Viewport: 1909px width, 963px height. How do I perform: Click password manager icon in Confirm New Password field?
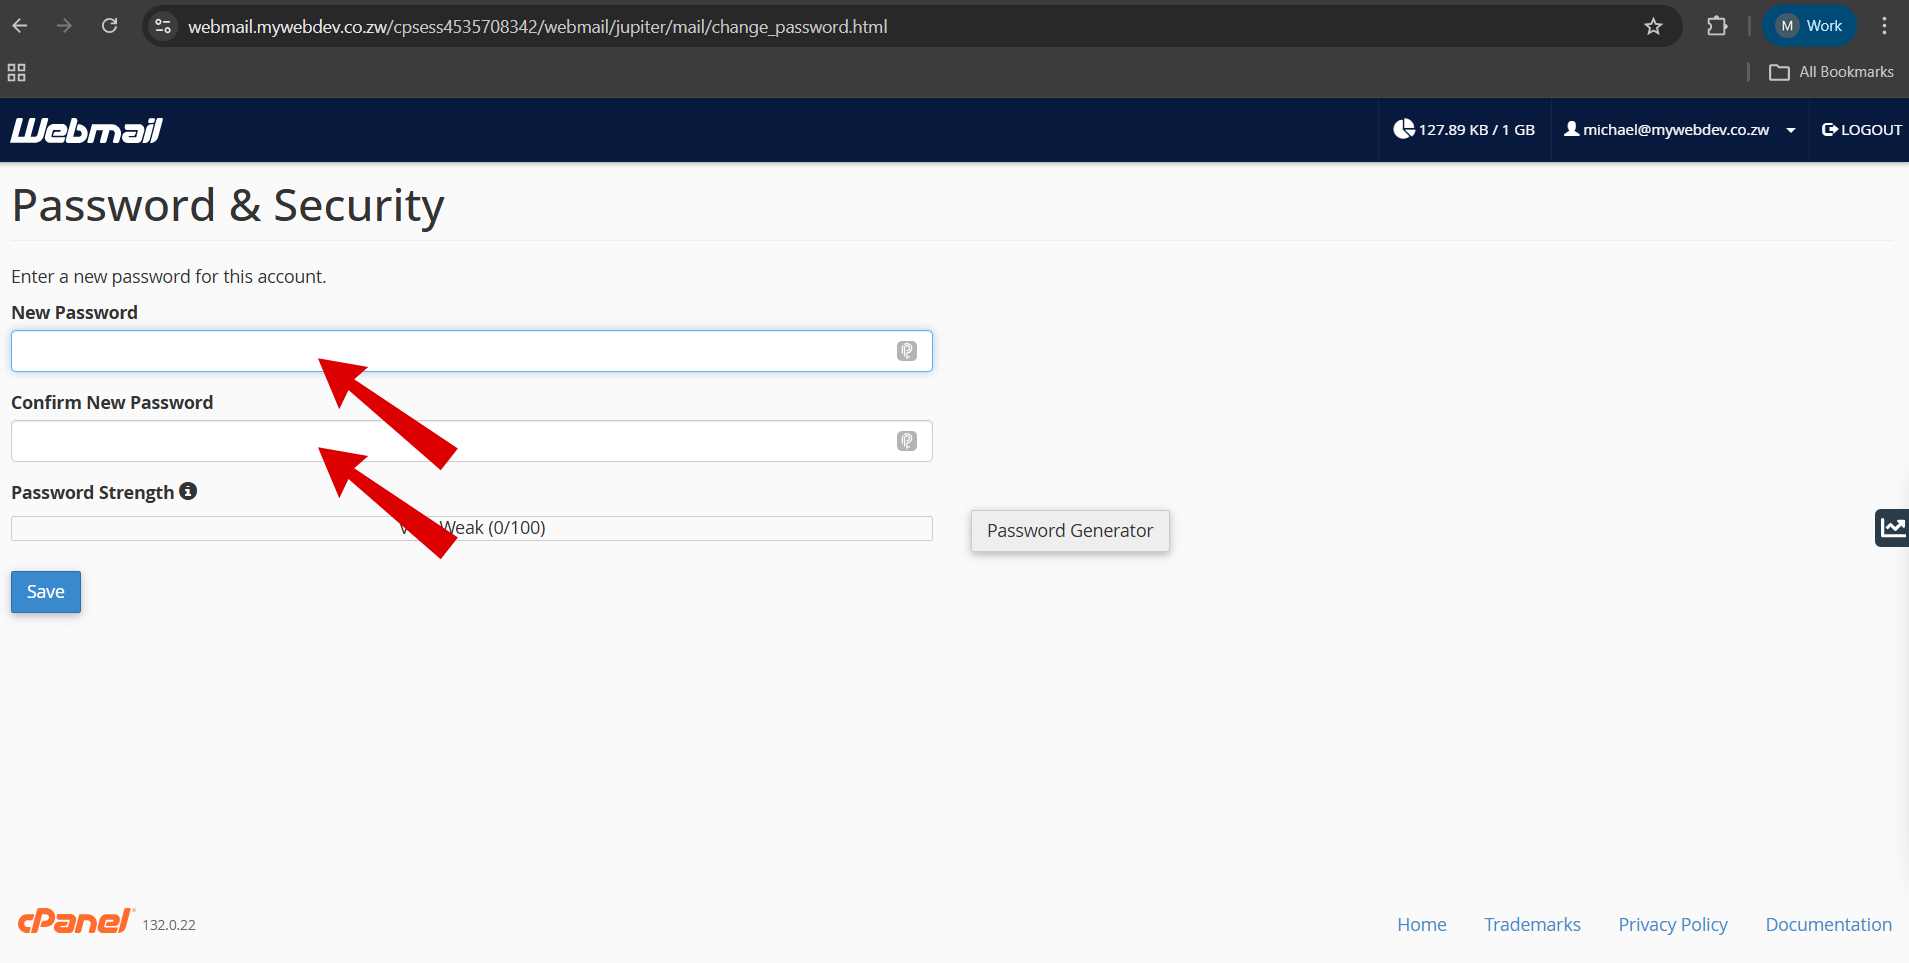(906, 441)
